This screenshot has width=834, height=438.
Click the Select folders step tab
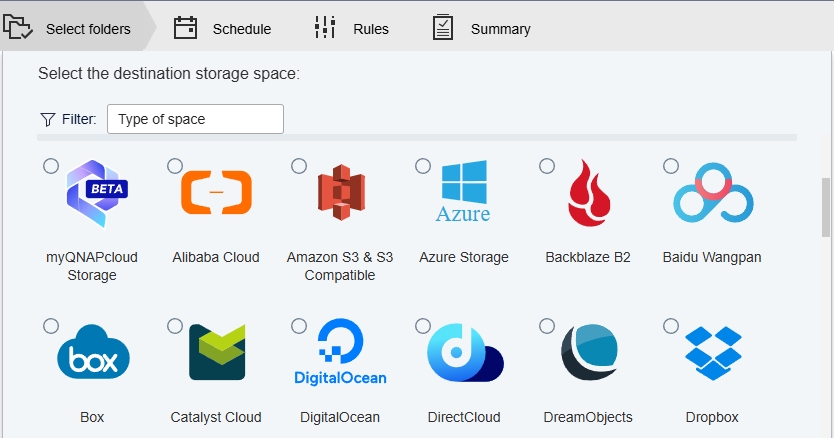pyautogui.click(x=68, y=28)
